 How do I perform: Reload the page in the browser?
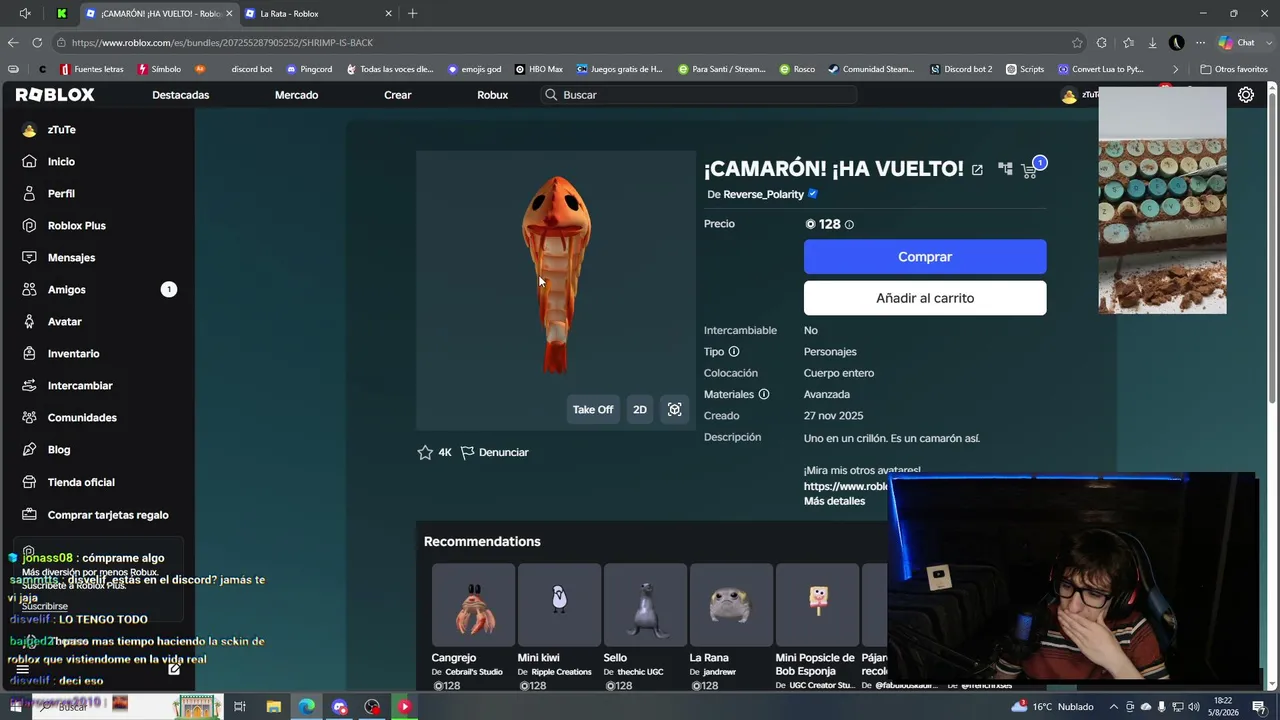37,43
